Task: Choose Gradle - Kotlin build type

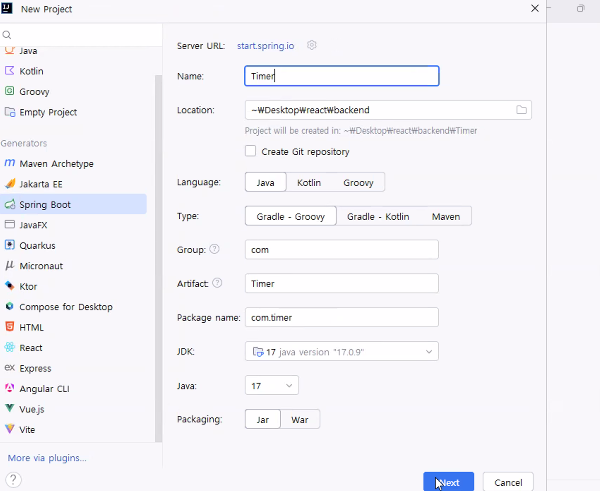Action: (x=378, y=217)
